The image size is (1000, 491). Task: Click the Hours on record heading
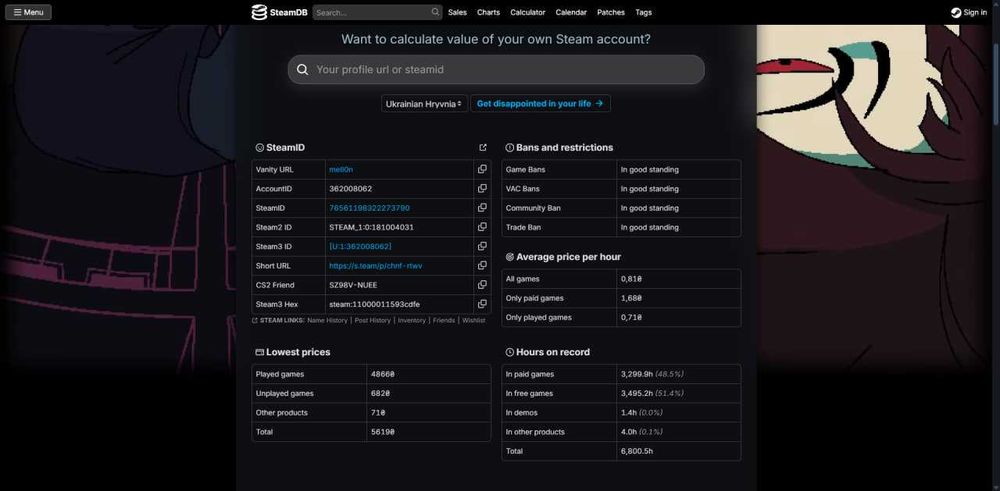tap(553, 352)
